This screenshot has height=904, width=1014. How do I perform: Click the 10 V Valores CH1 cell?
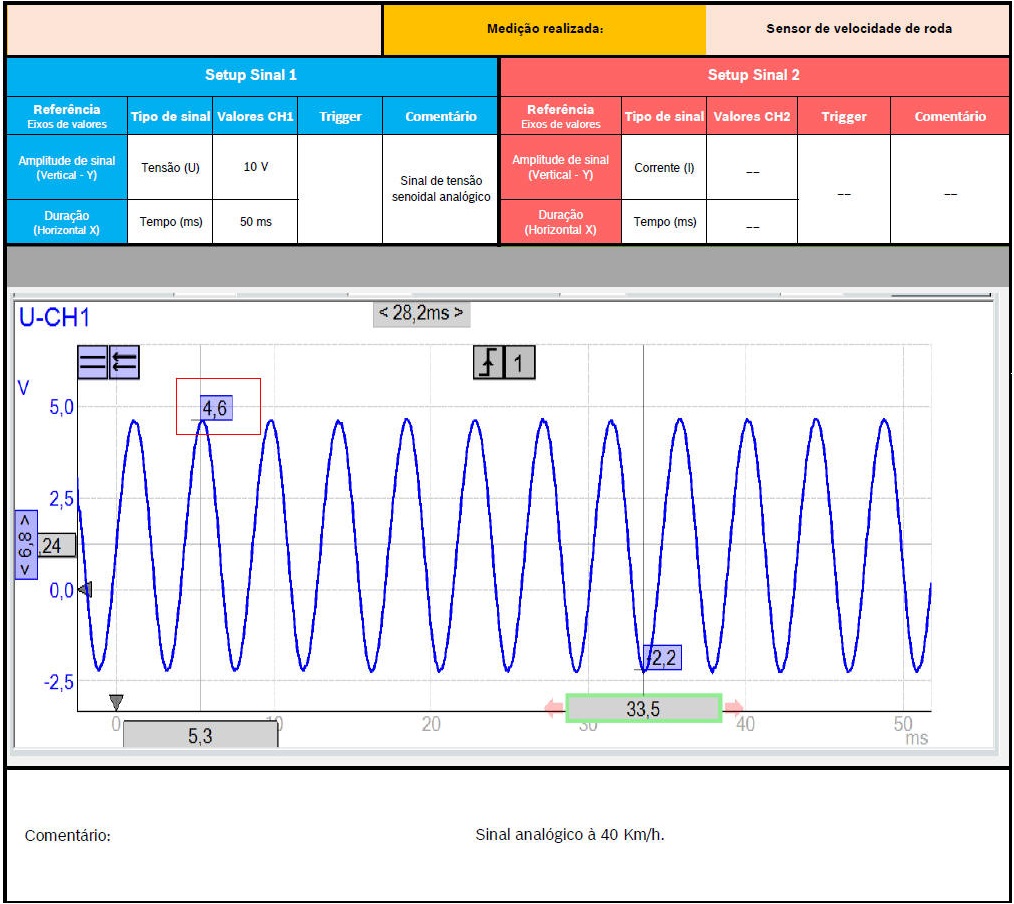pos(255,167)
